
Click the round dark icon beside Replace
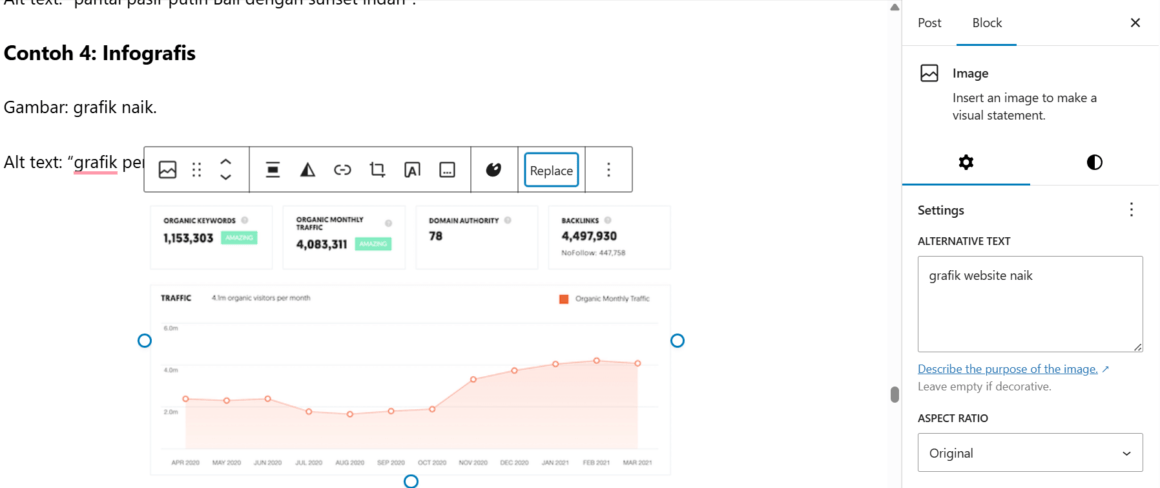coord(493,170)
